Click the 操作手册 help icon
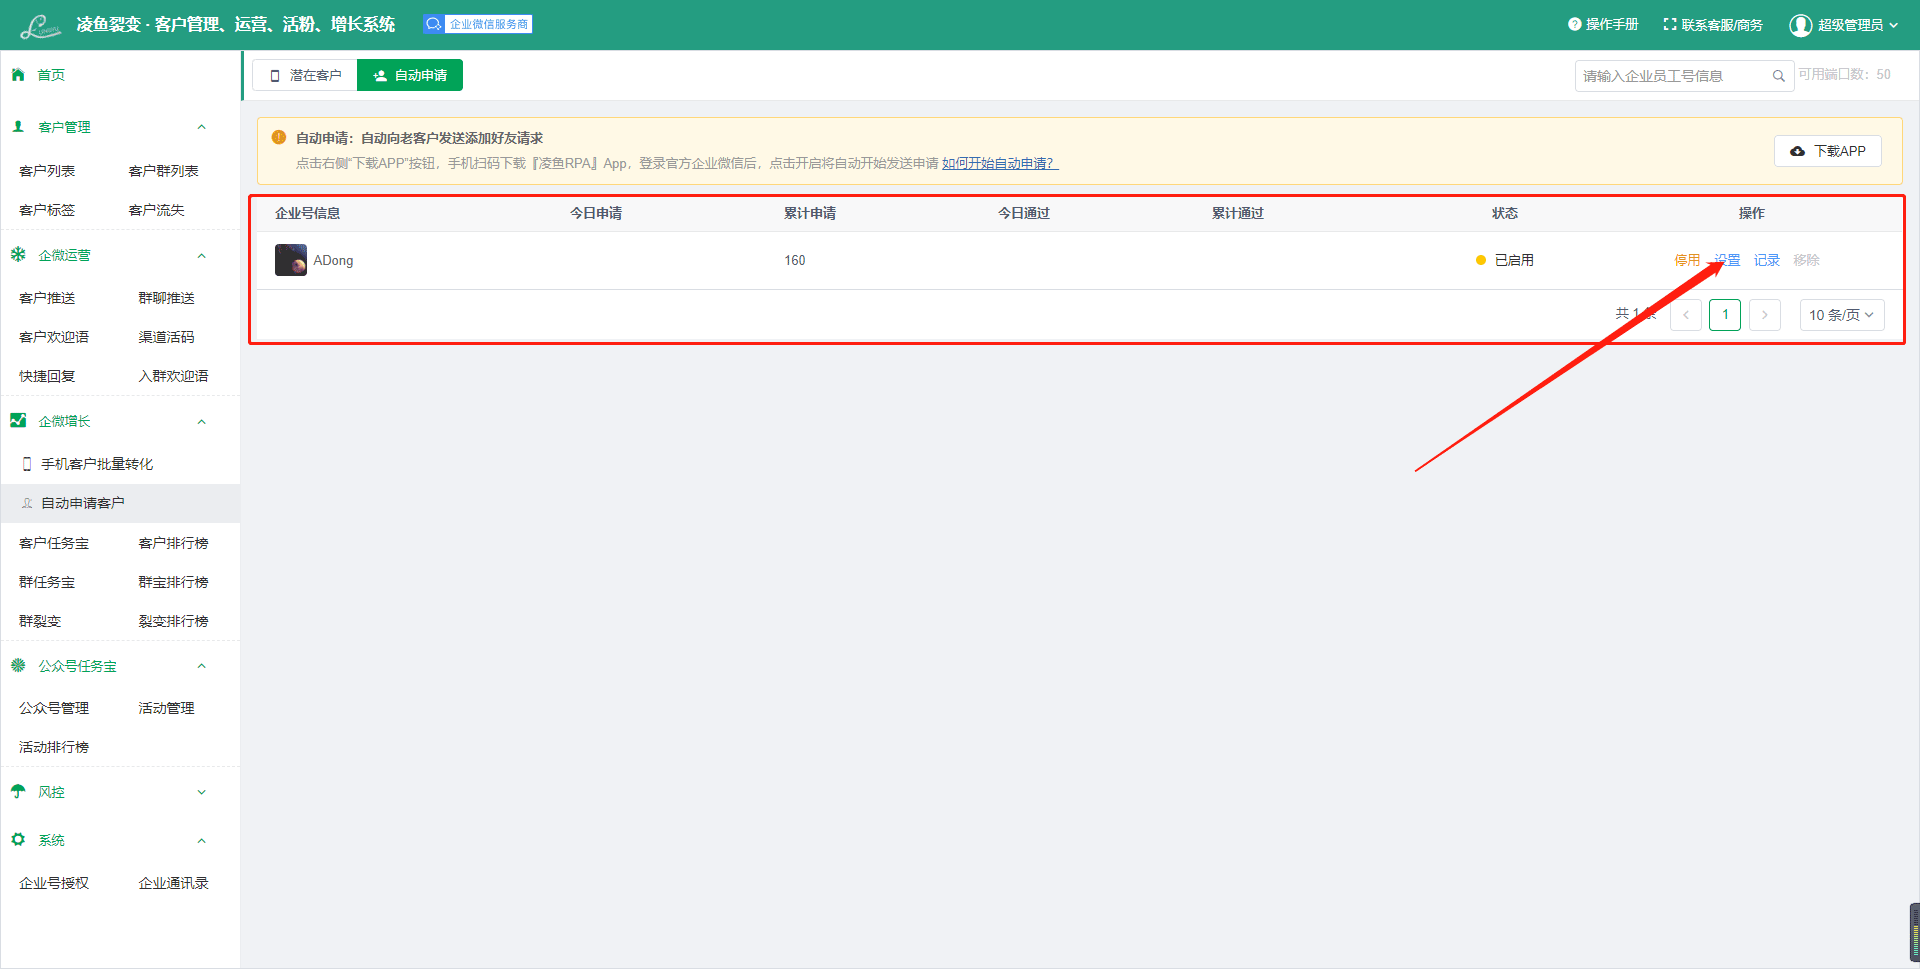Screen dimensions: 1920x969 click(1574, 25)
